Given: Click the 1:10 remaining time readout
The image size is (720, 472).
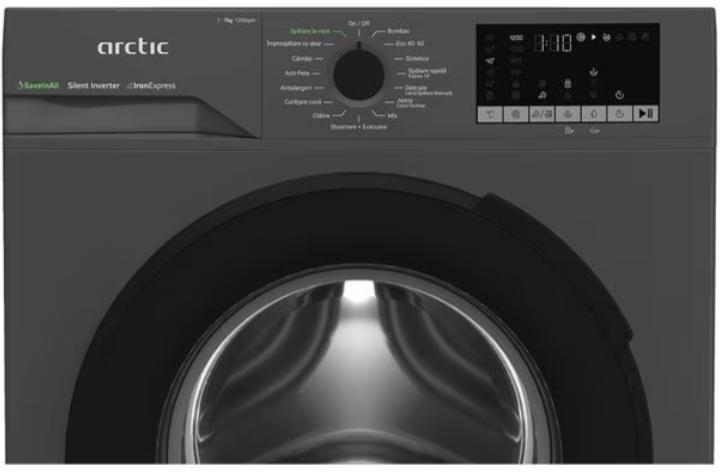Looking at the screenshot, I should (553, 43).
